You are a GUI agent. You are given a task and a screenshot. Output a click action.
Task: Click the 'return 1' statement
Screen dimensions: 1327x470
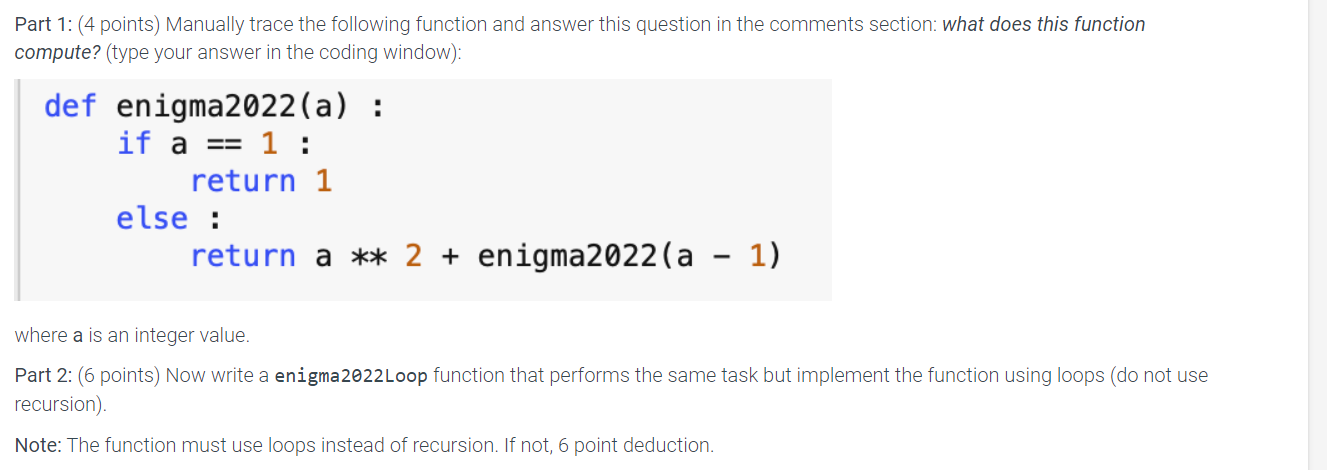pos(261,182)
